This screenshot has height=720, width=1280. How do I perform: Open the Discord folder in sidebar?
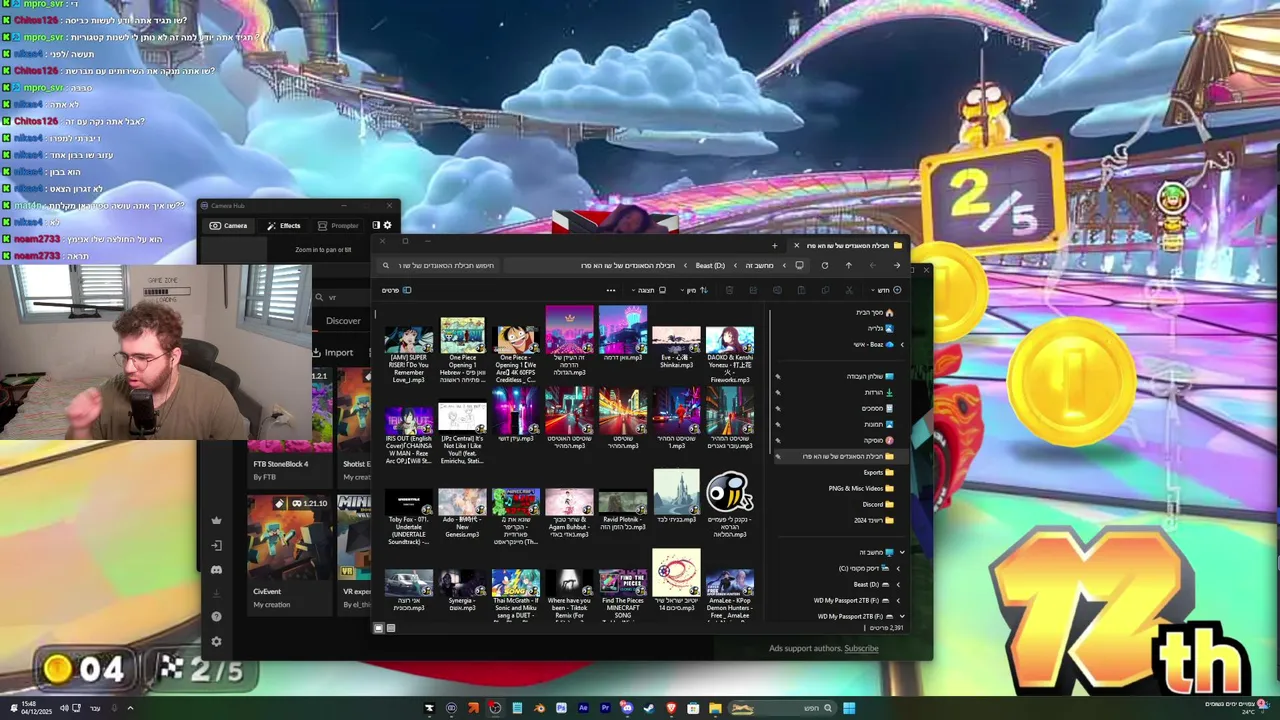pyautogui.click(x=878, y=504)
